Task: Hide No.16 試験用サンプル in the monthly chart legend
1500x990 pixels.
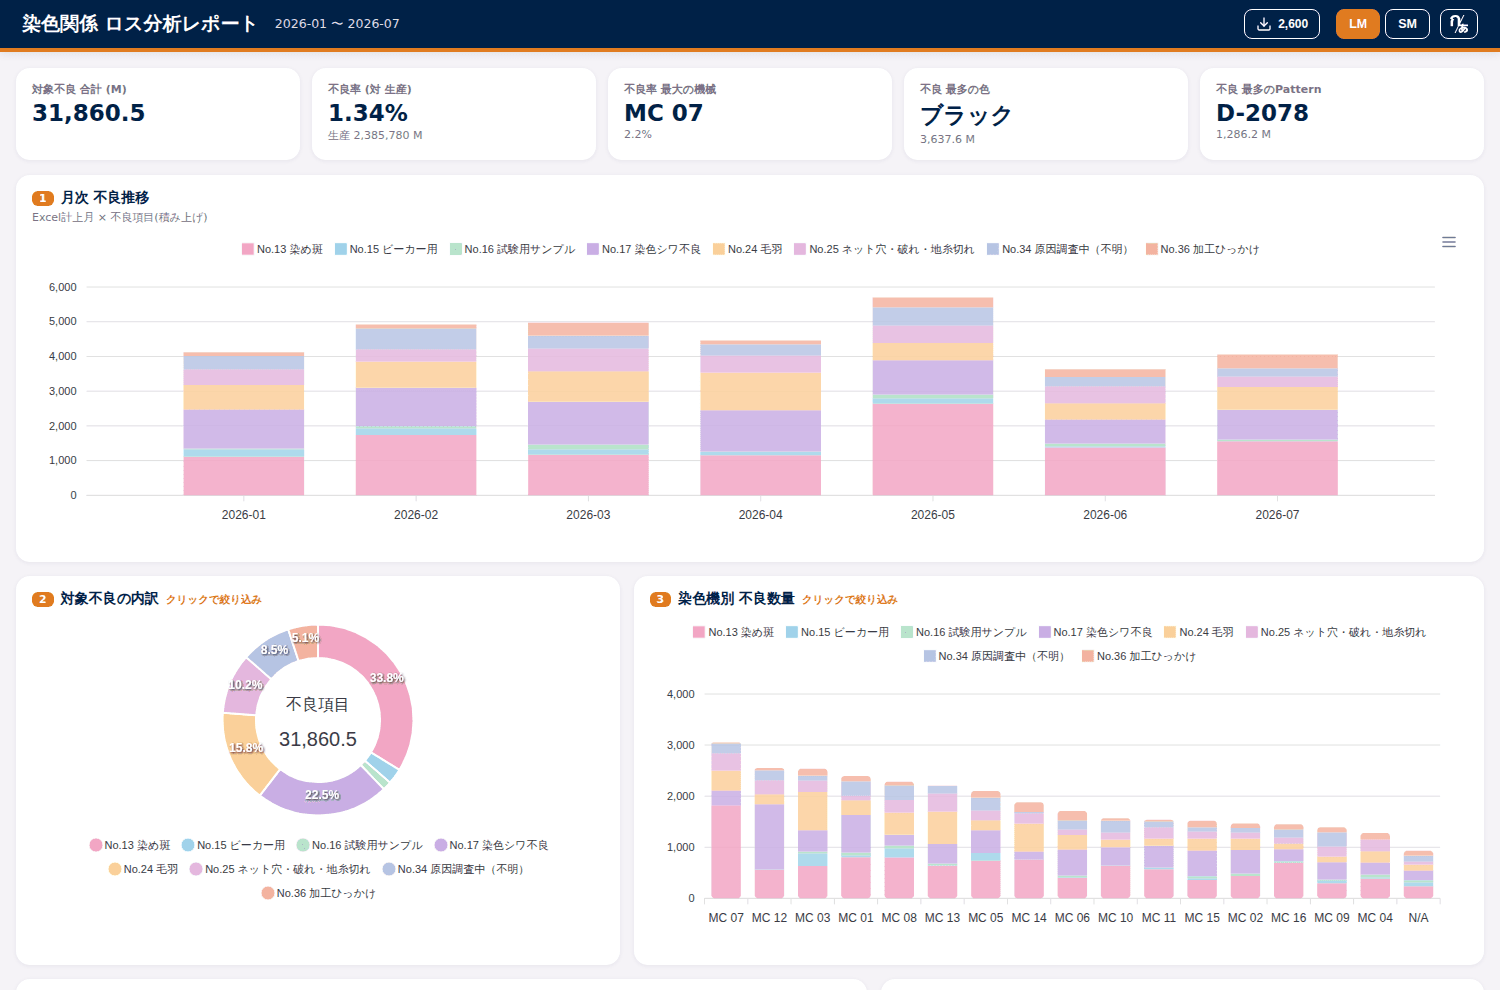Action: [x=513, y=249]
